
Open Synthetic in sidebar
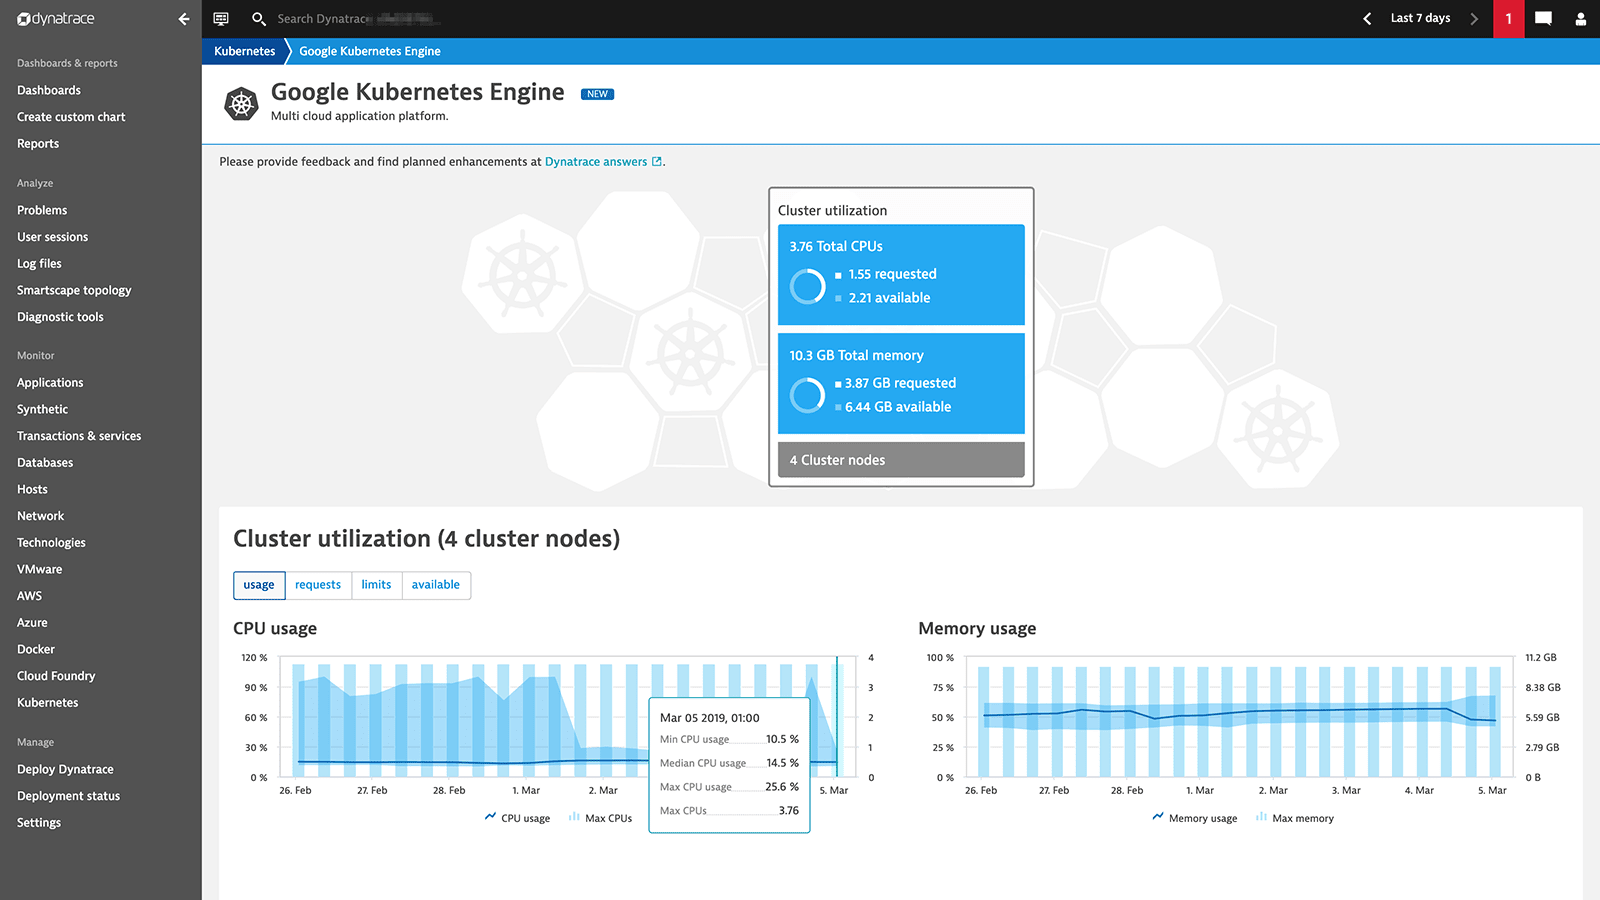click(x=42, y=409)
